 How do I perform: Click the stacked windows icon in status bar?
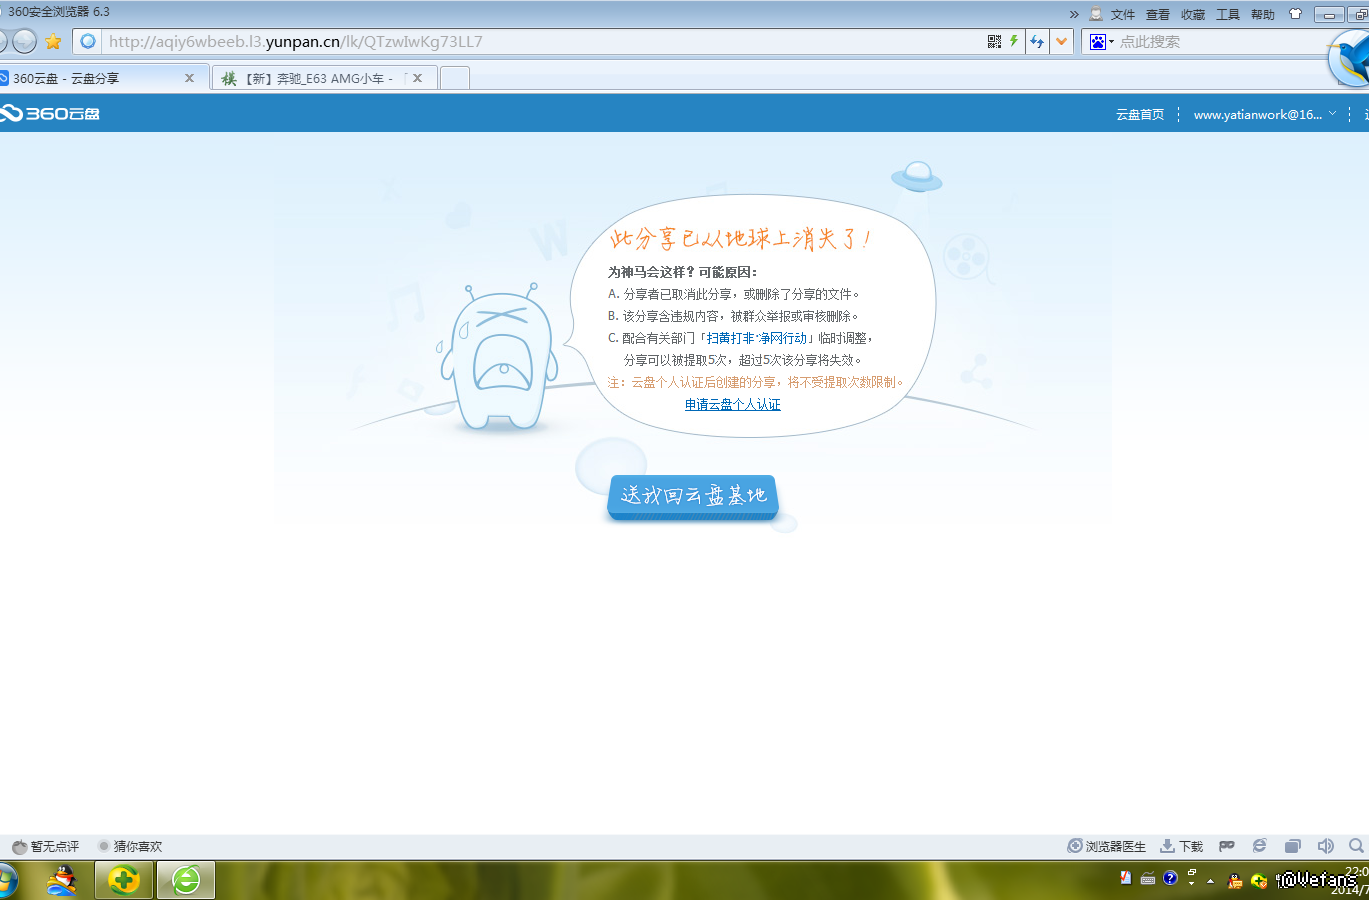point(1292,846)
